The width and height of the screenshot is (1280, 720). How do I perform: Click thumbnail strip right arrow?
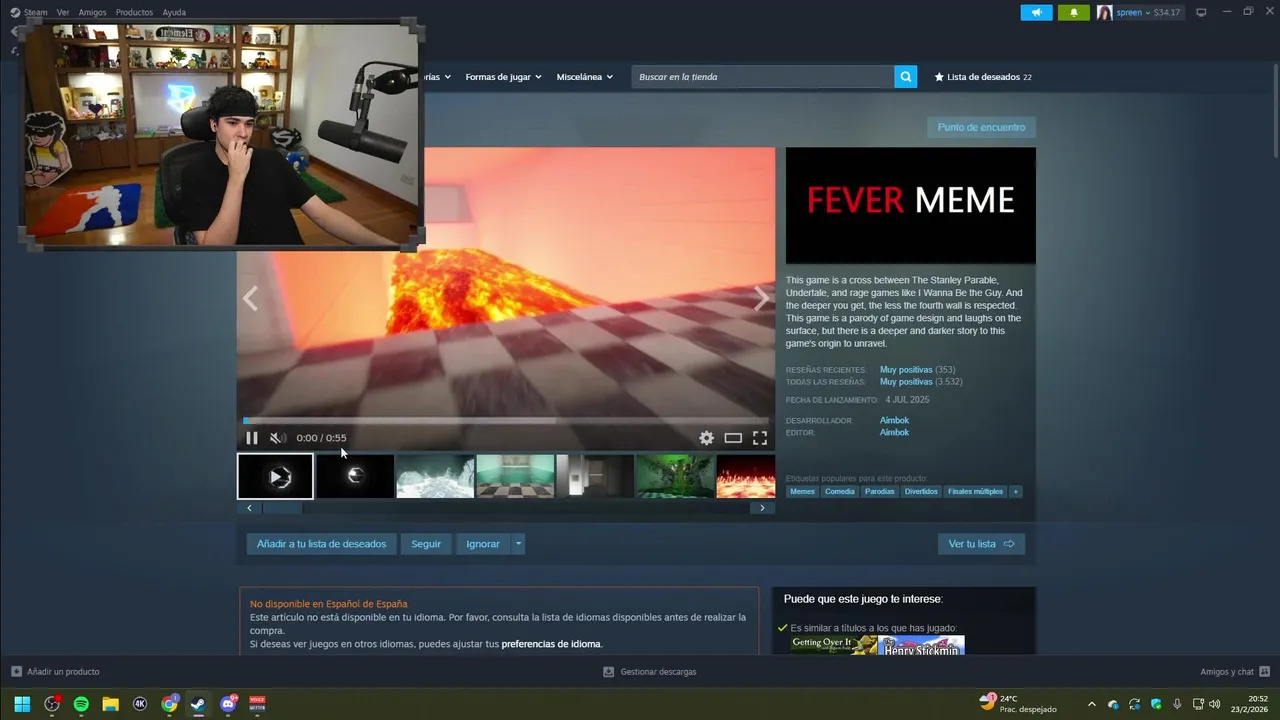click(x=762, y=508)
